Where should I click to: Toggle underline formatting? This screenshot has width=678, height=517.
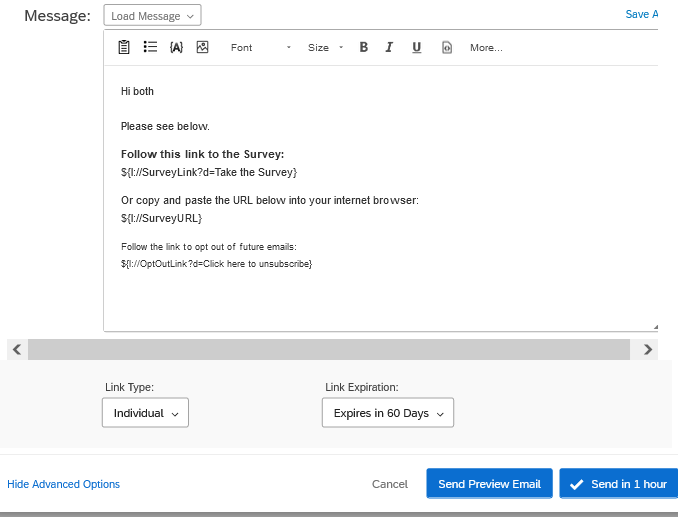point(416,47)
